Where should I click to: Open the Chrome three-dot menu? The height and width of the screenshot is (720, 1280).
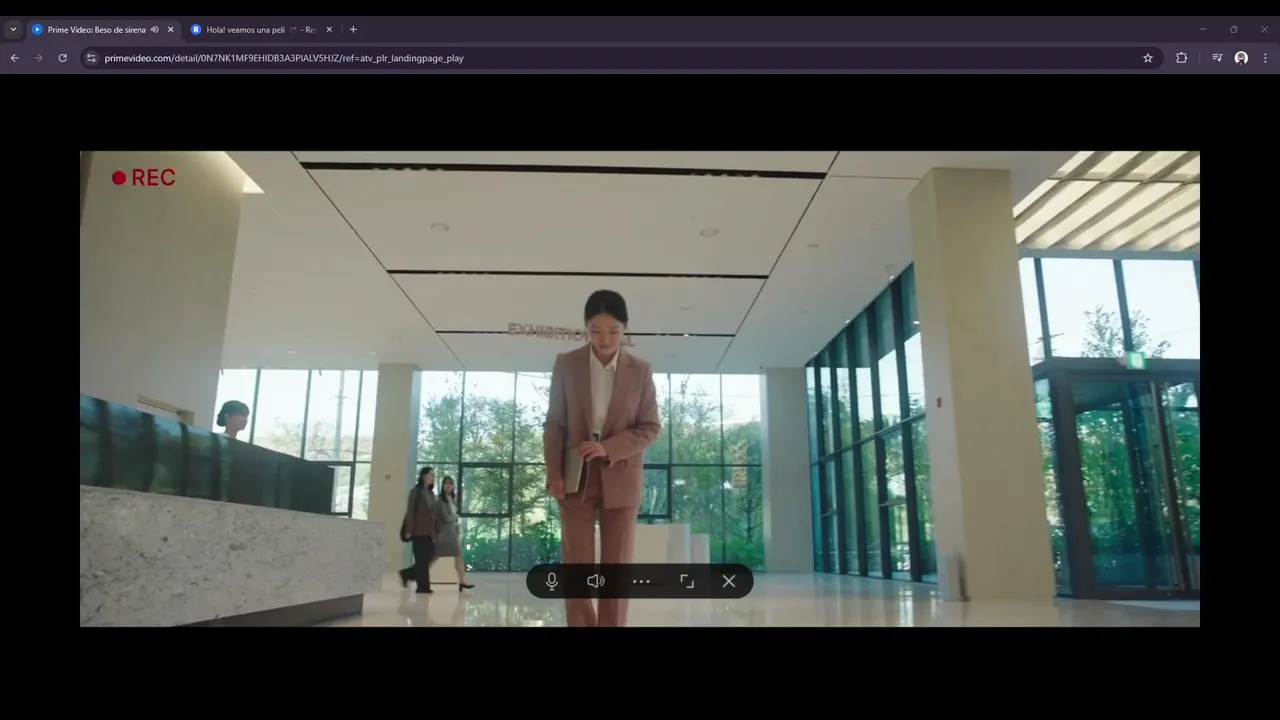(x=1265, y=58)
